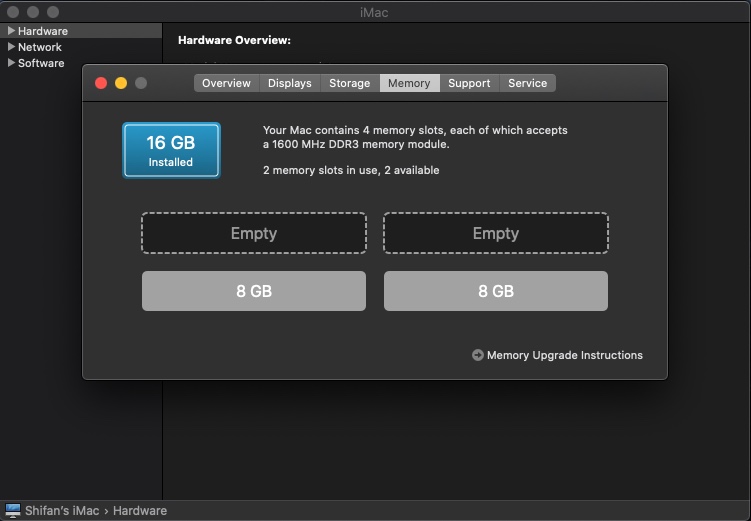Select Software in the sidebar
This screenshot has width=751, height=521.
click(x=41, y=63)
